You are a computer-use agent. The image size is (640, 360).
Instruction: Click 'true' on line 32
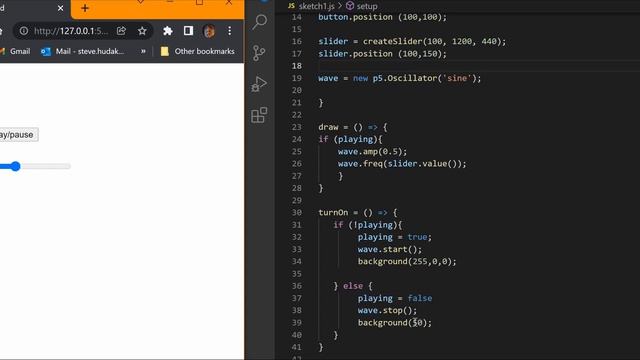click(x=417, y=237)
